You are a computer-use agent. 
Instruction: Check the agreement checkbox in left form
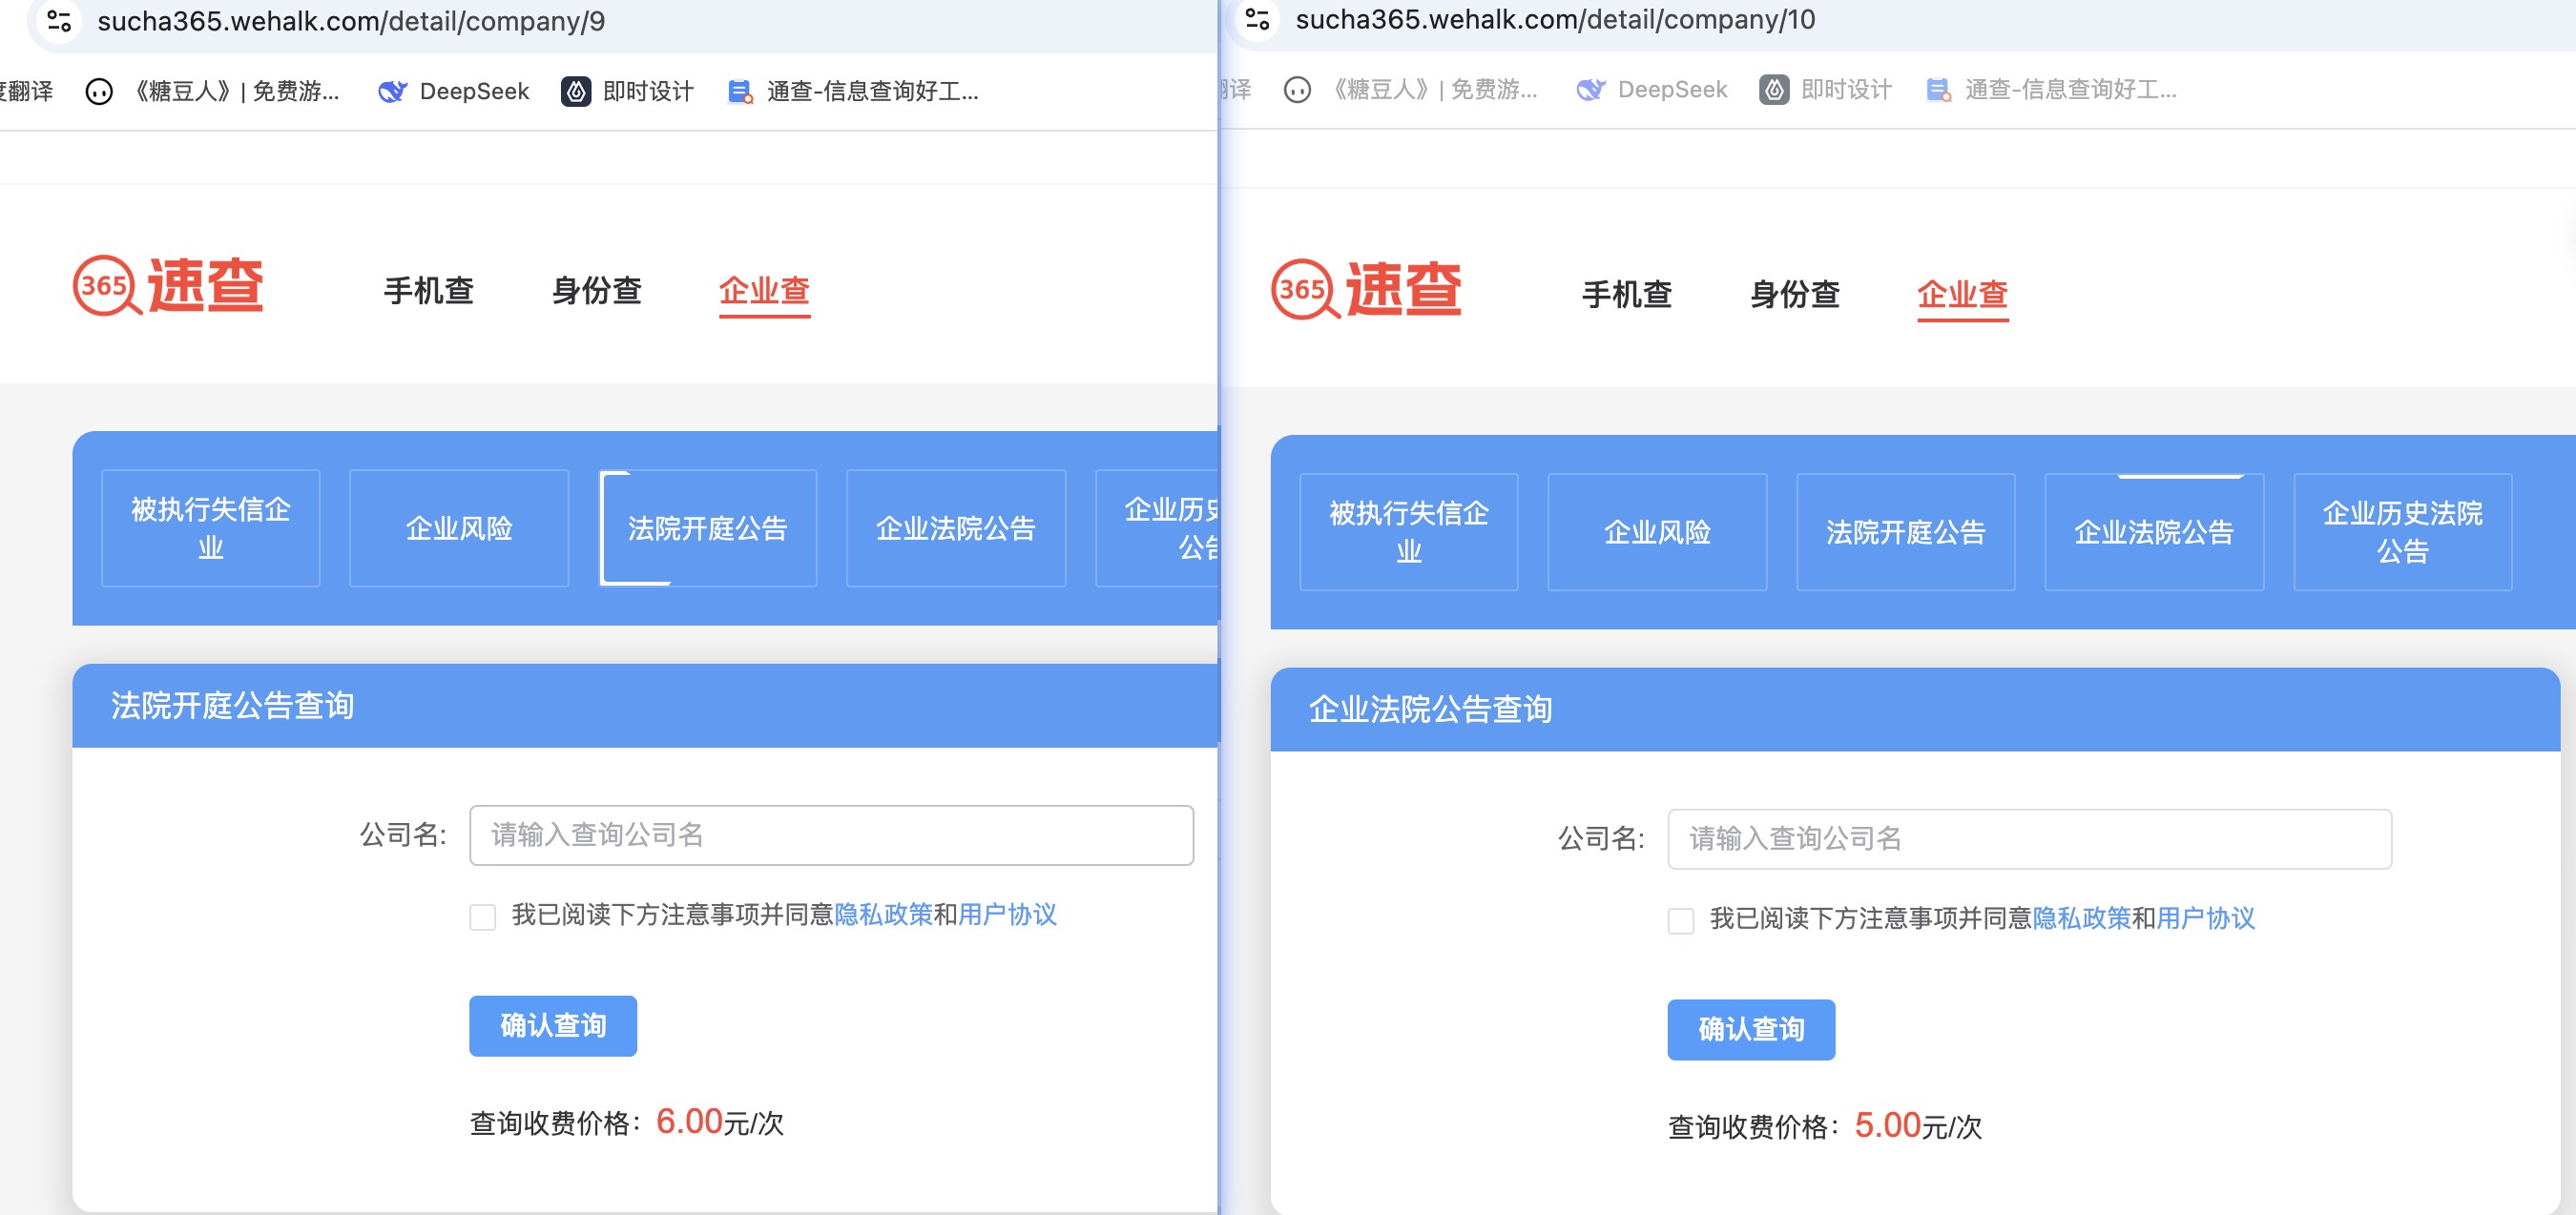483,916
